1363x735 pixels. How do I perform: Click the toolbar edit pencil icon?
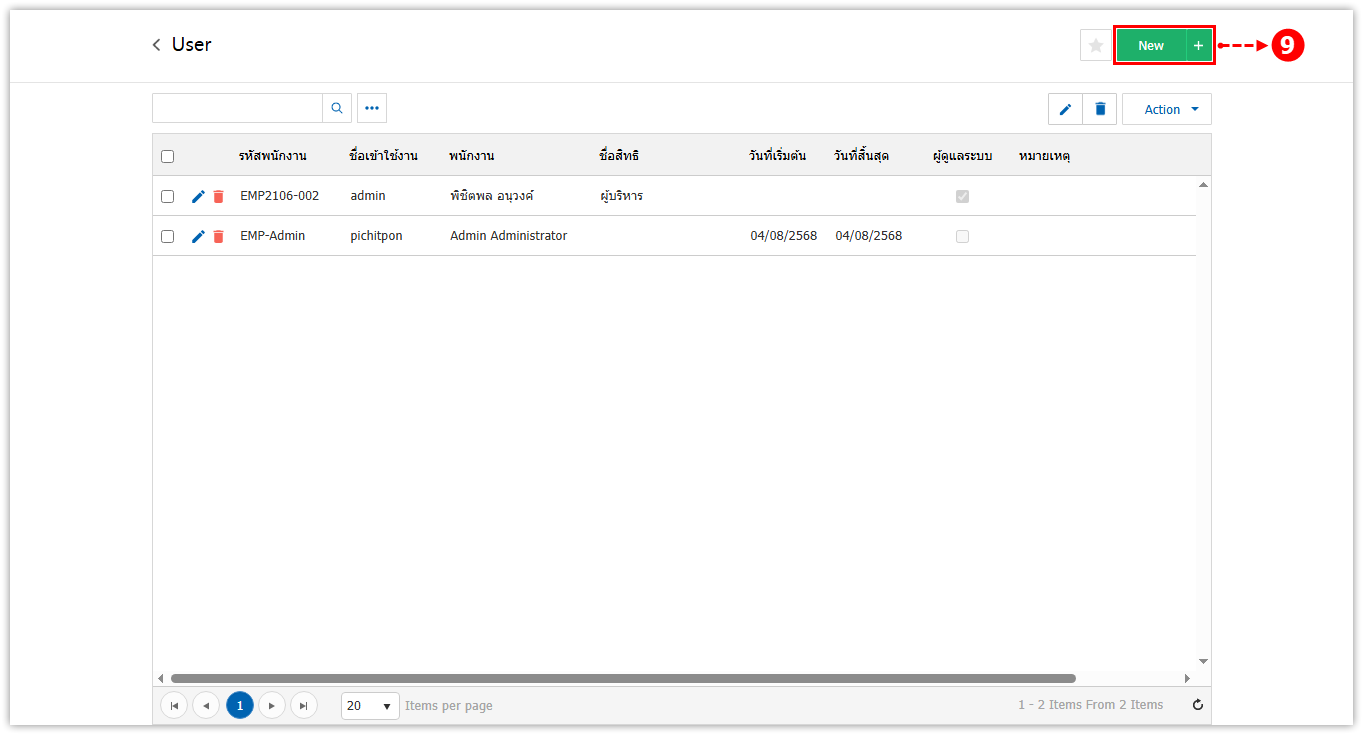(x=1065, y=109)
